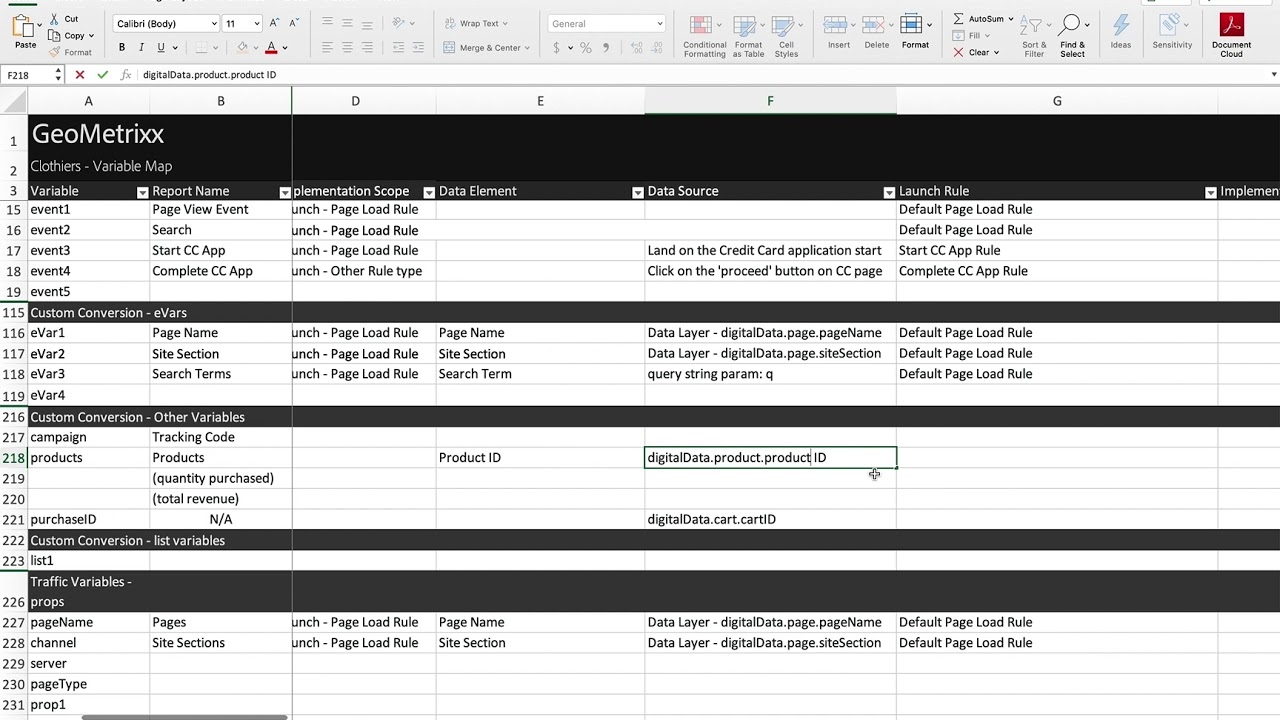Click the Clear button
Screen dimensions: 1280x720
pos(975,52)
